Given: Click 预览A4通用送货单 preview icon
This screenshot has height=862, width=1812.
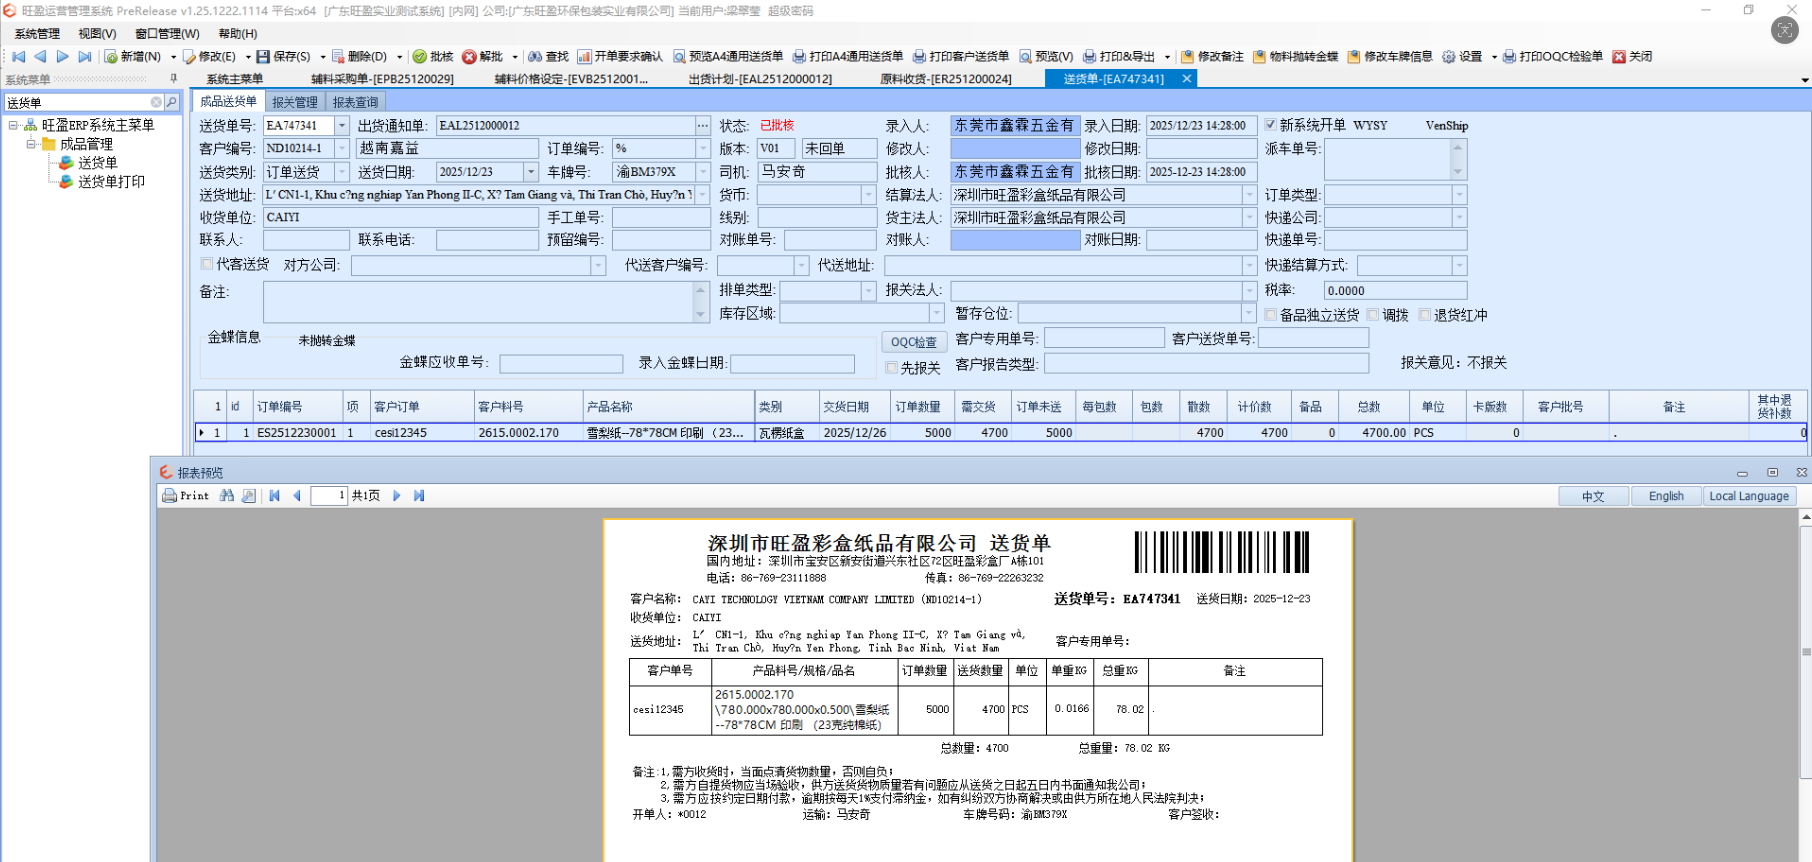Looking at the screenshot, I should pyautogui.click(x=679, y=57).
